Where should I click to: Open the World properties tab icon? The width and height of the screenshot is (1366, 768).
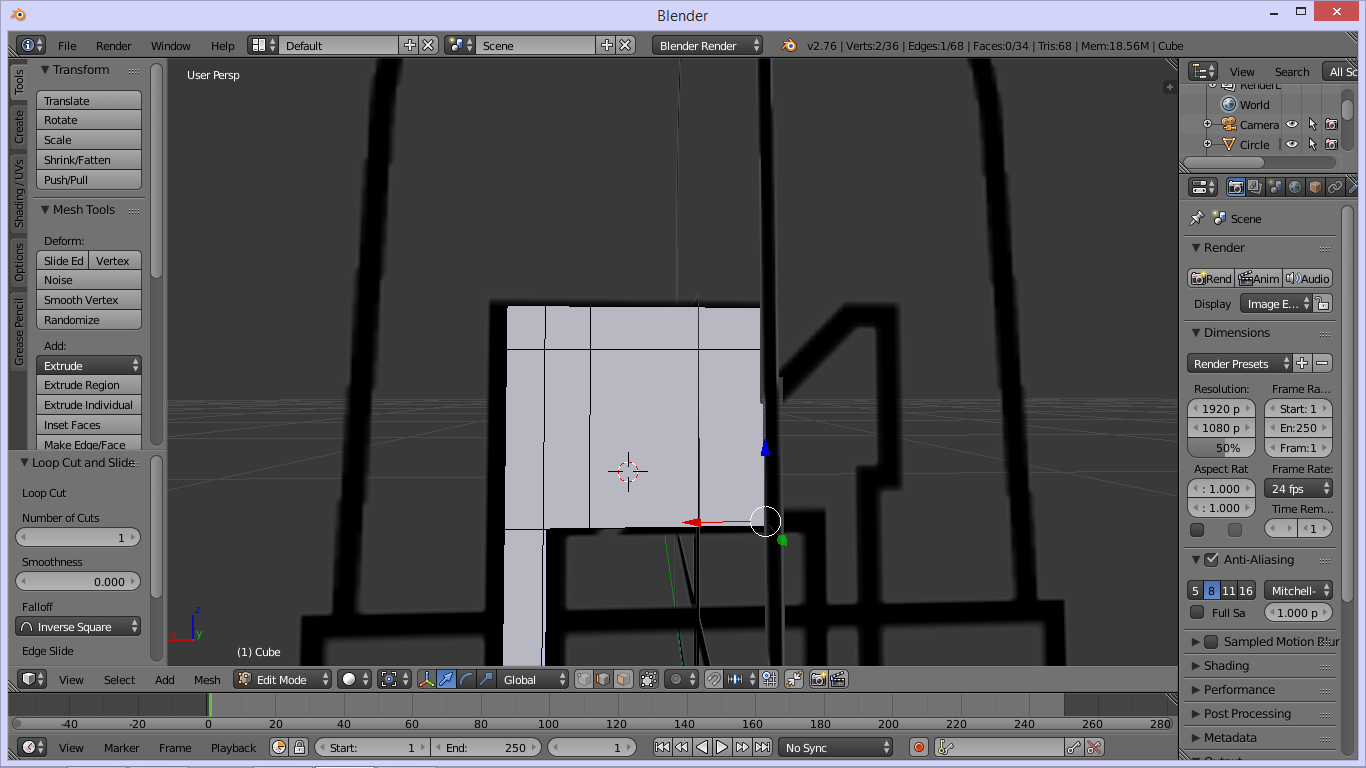[1295, 187]
